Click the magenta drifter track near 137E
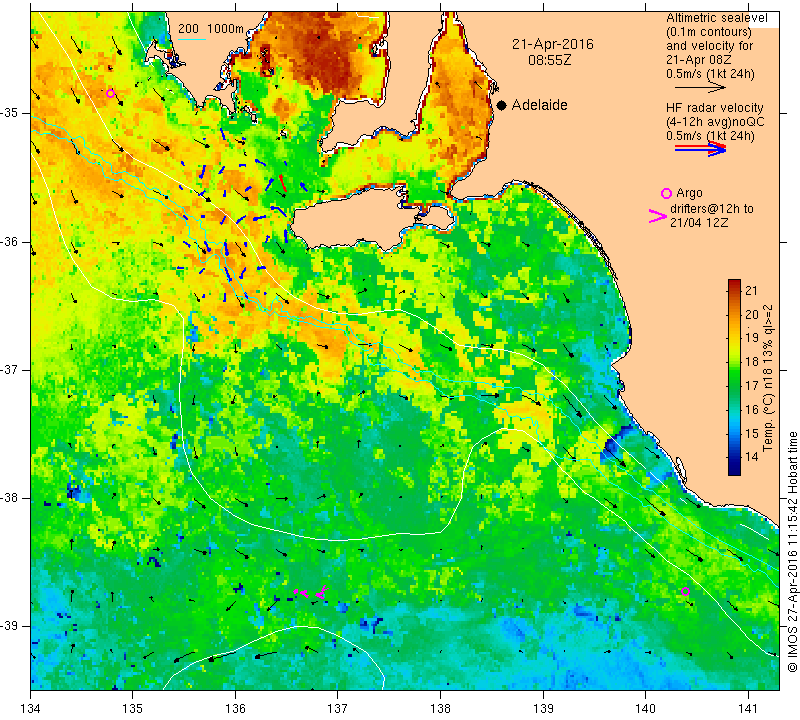800x720 pixels. pyautogui.click(x=312, y=592)
